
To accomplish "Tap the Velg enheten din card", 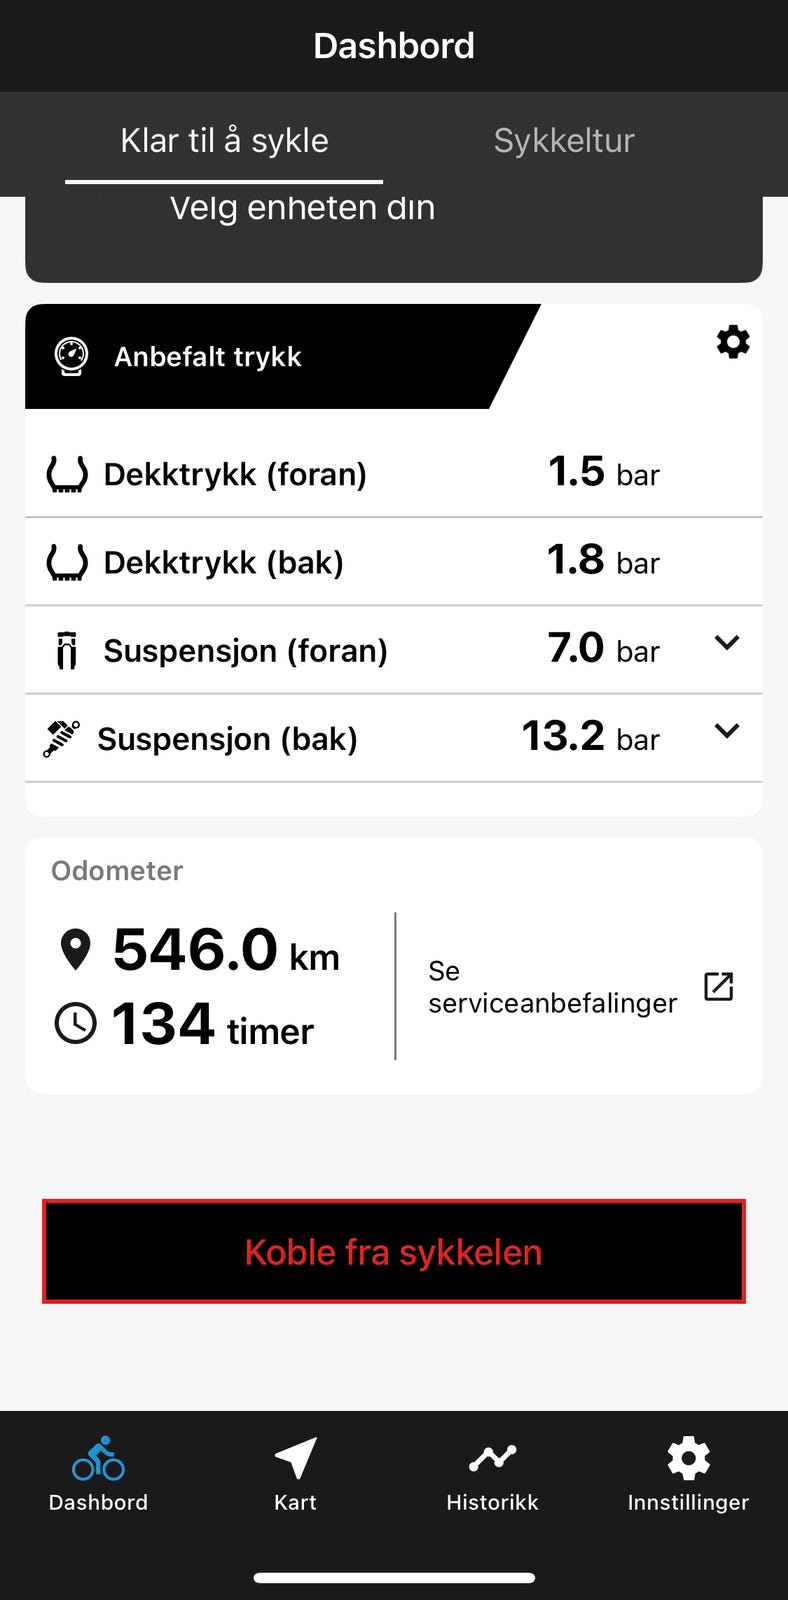I will tap(394, 238).
